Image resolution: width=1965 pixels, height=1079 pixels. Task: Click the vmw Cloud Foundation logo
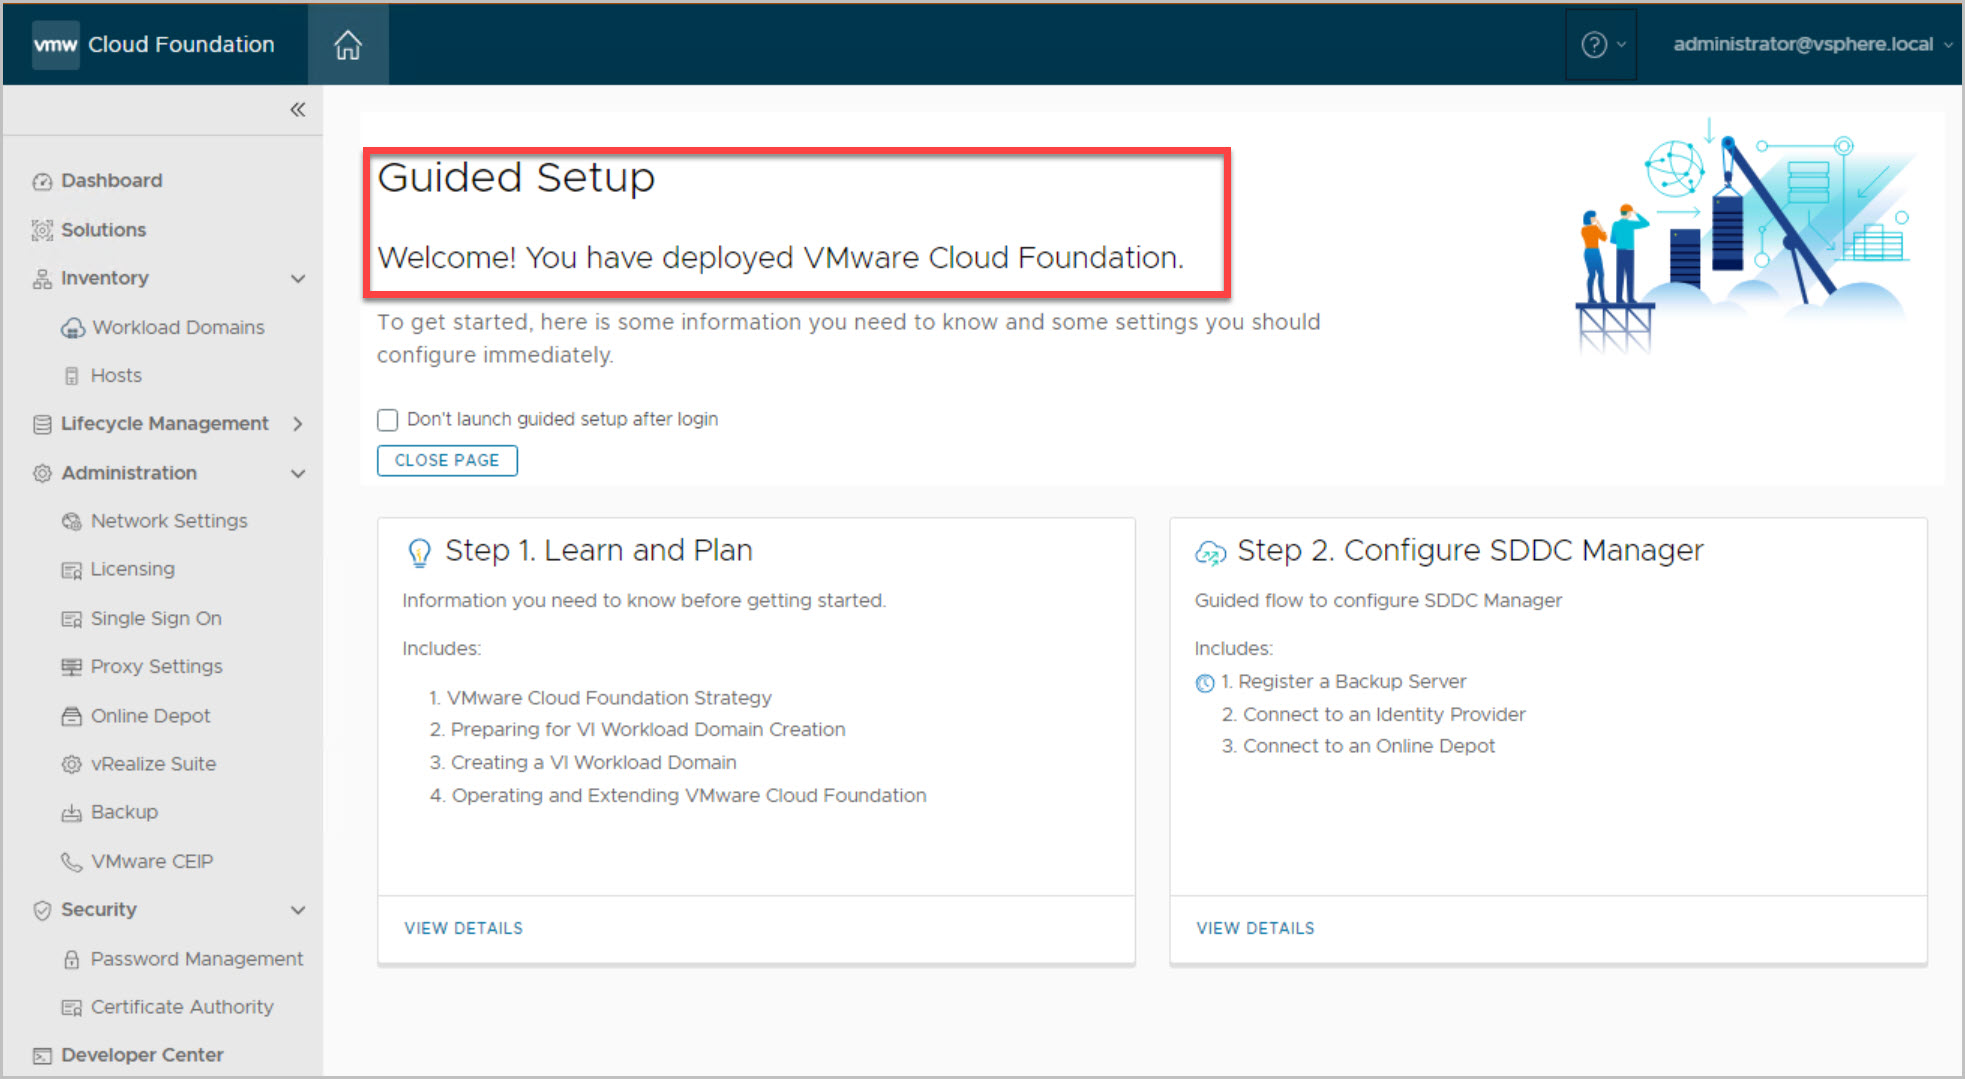pyautogui.click(x=153, y=45)
